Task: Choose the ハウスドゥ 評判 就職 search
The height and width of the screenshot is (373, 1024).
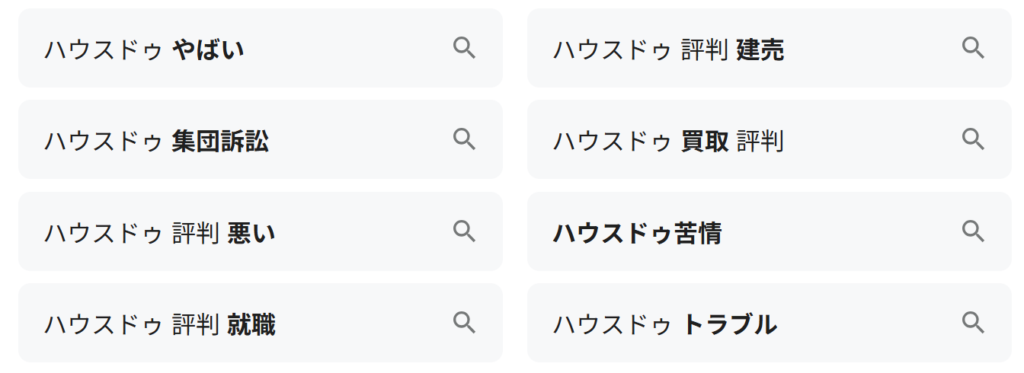Action: click(261, 323)
